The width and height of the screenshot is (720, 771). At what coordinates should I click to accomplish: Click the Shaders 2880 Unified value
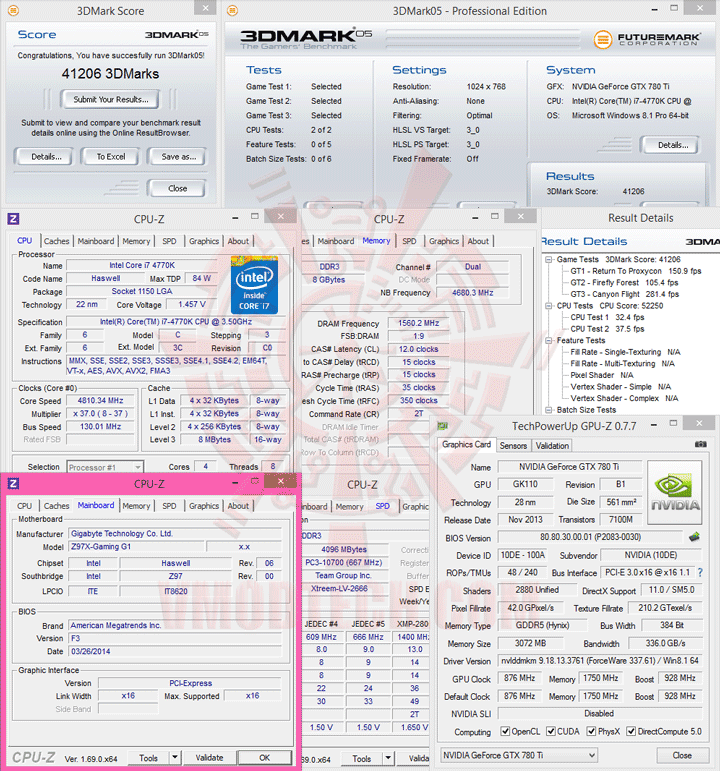537,590
